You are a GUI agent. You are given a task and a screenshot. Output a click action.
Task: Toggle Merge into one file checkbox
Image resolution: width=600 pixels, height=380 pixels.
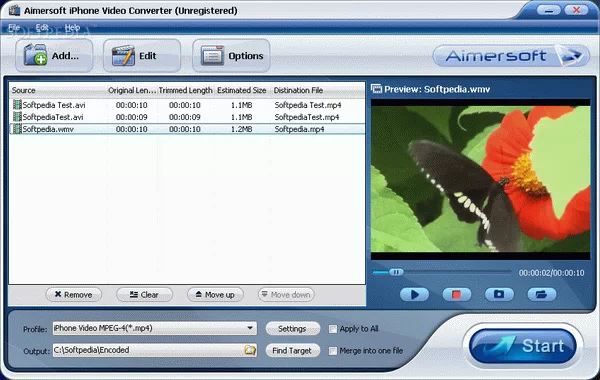333,351
